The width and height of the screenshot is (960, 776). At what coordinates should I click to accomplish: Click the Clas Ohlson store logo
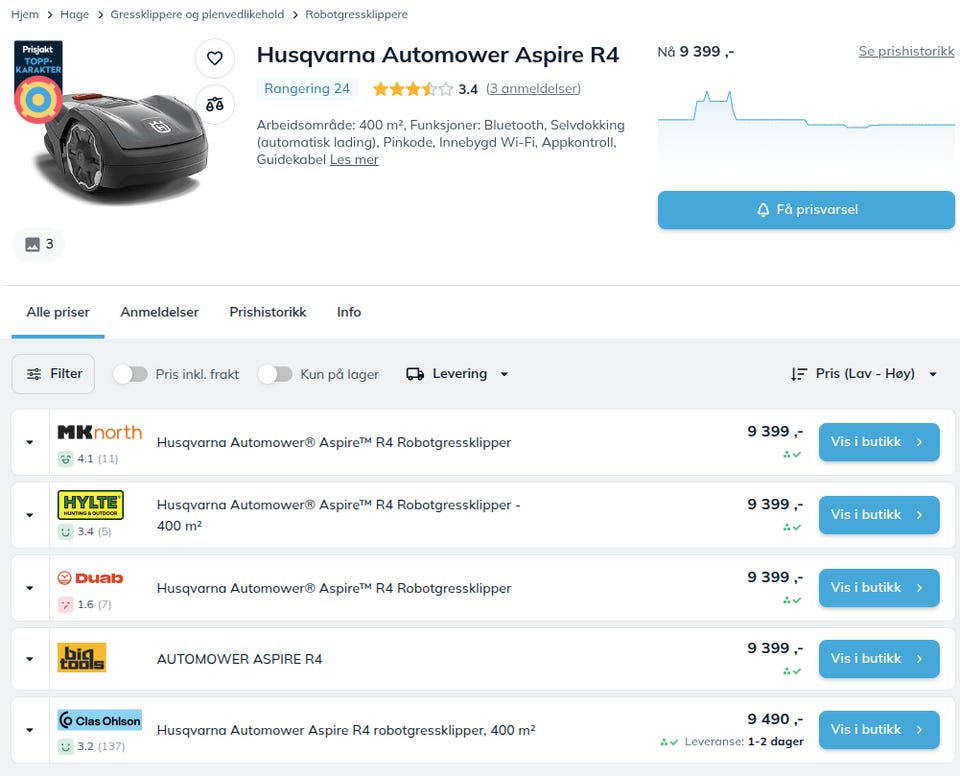(x=99, y=720)
